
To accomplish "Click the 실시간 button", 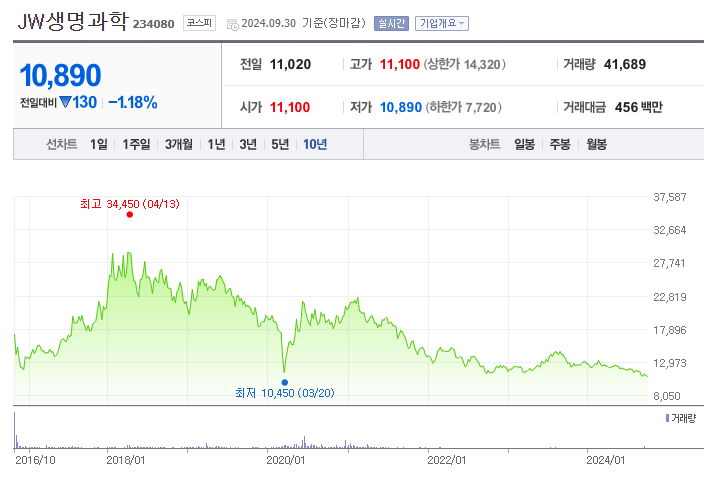I will click(392, 23).
